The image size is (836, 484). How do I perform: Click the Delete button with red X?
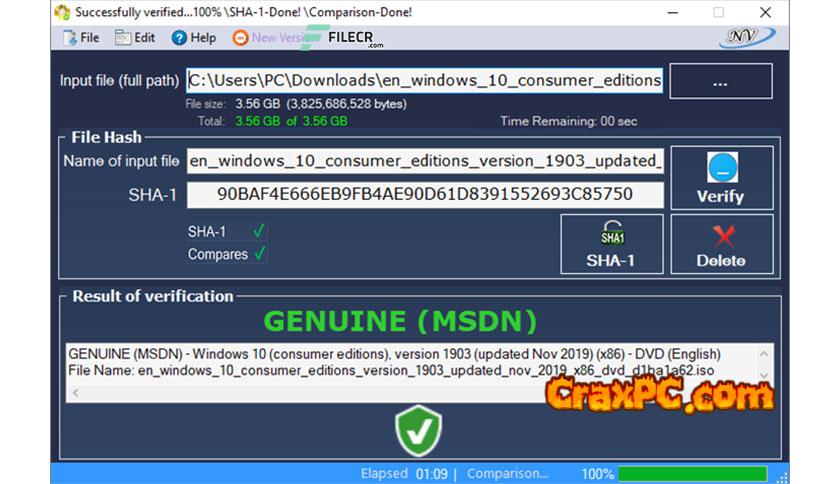[x=721, y=244]
